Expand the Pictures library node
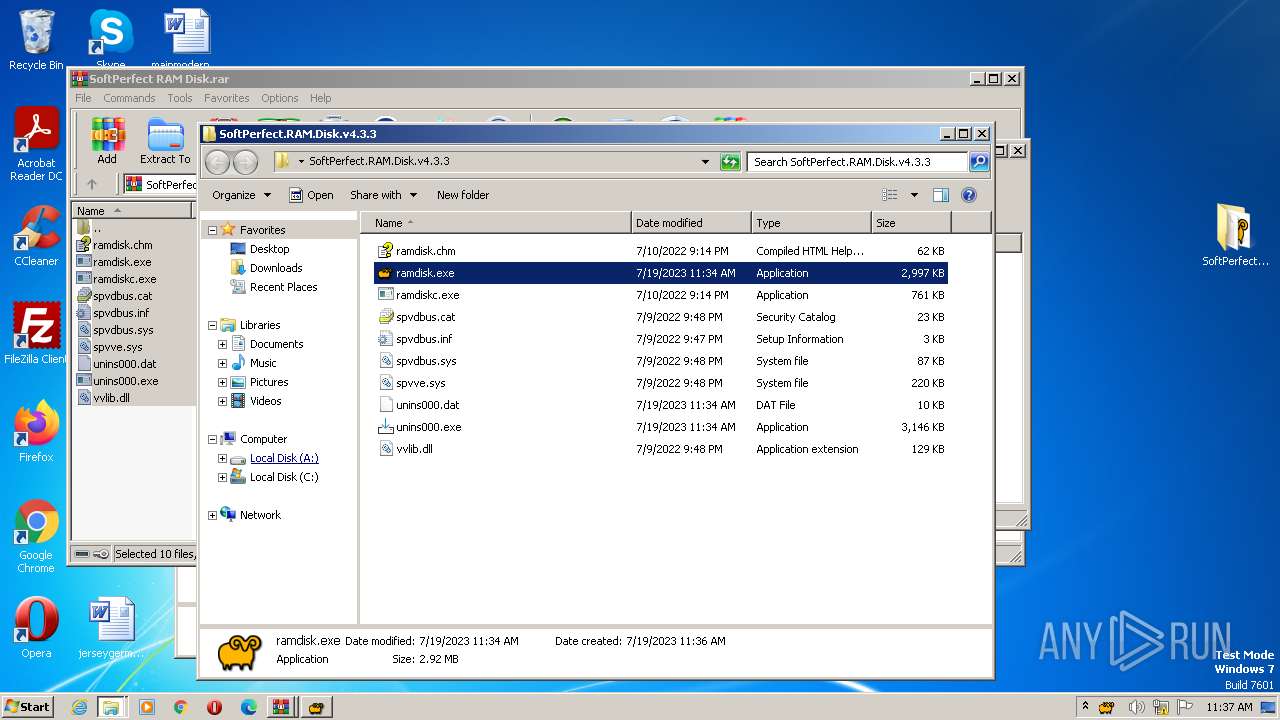This screenshot has width=1280, height=720. [x=222, y=382]
